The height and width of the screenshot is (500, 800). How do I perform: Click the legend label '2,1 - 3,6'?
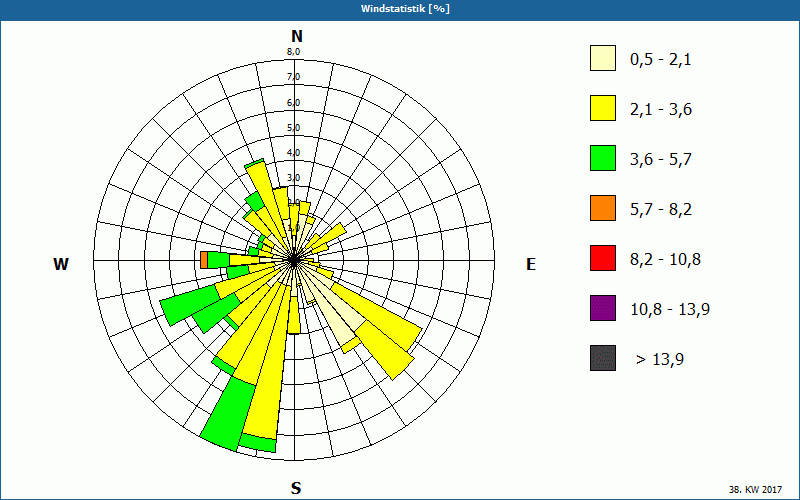tap(661, 110)
